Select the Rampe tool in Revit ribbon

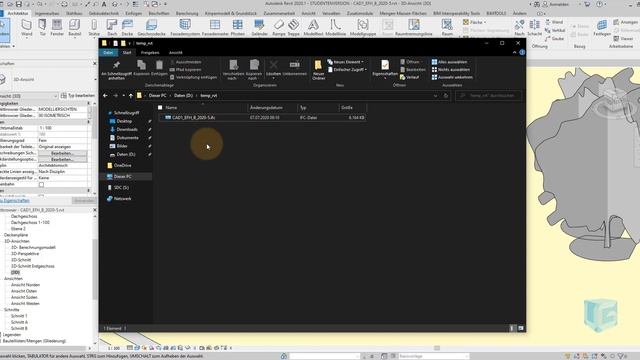coord(279,28)
